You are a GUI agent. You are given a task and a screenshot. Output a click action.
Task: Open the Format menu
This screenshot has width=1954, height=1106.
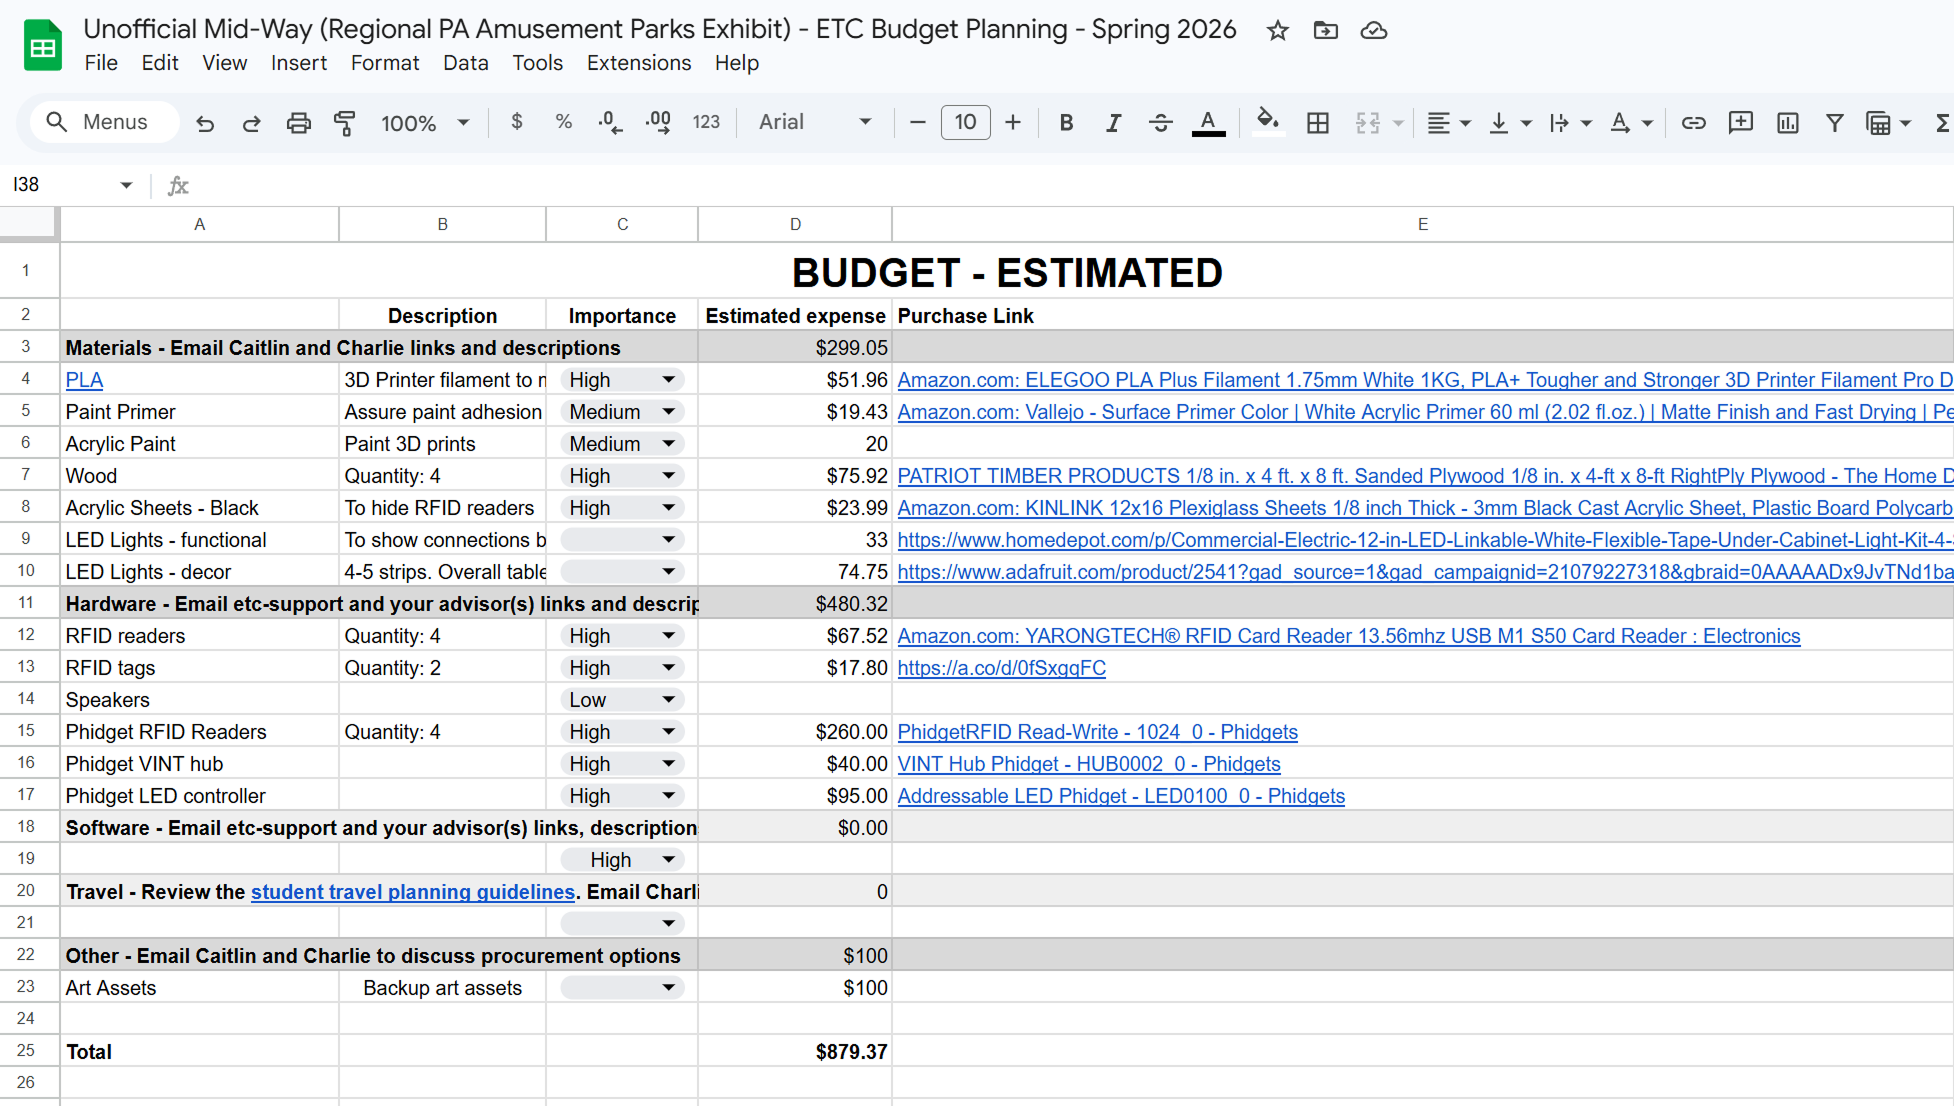coord(384,63)
